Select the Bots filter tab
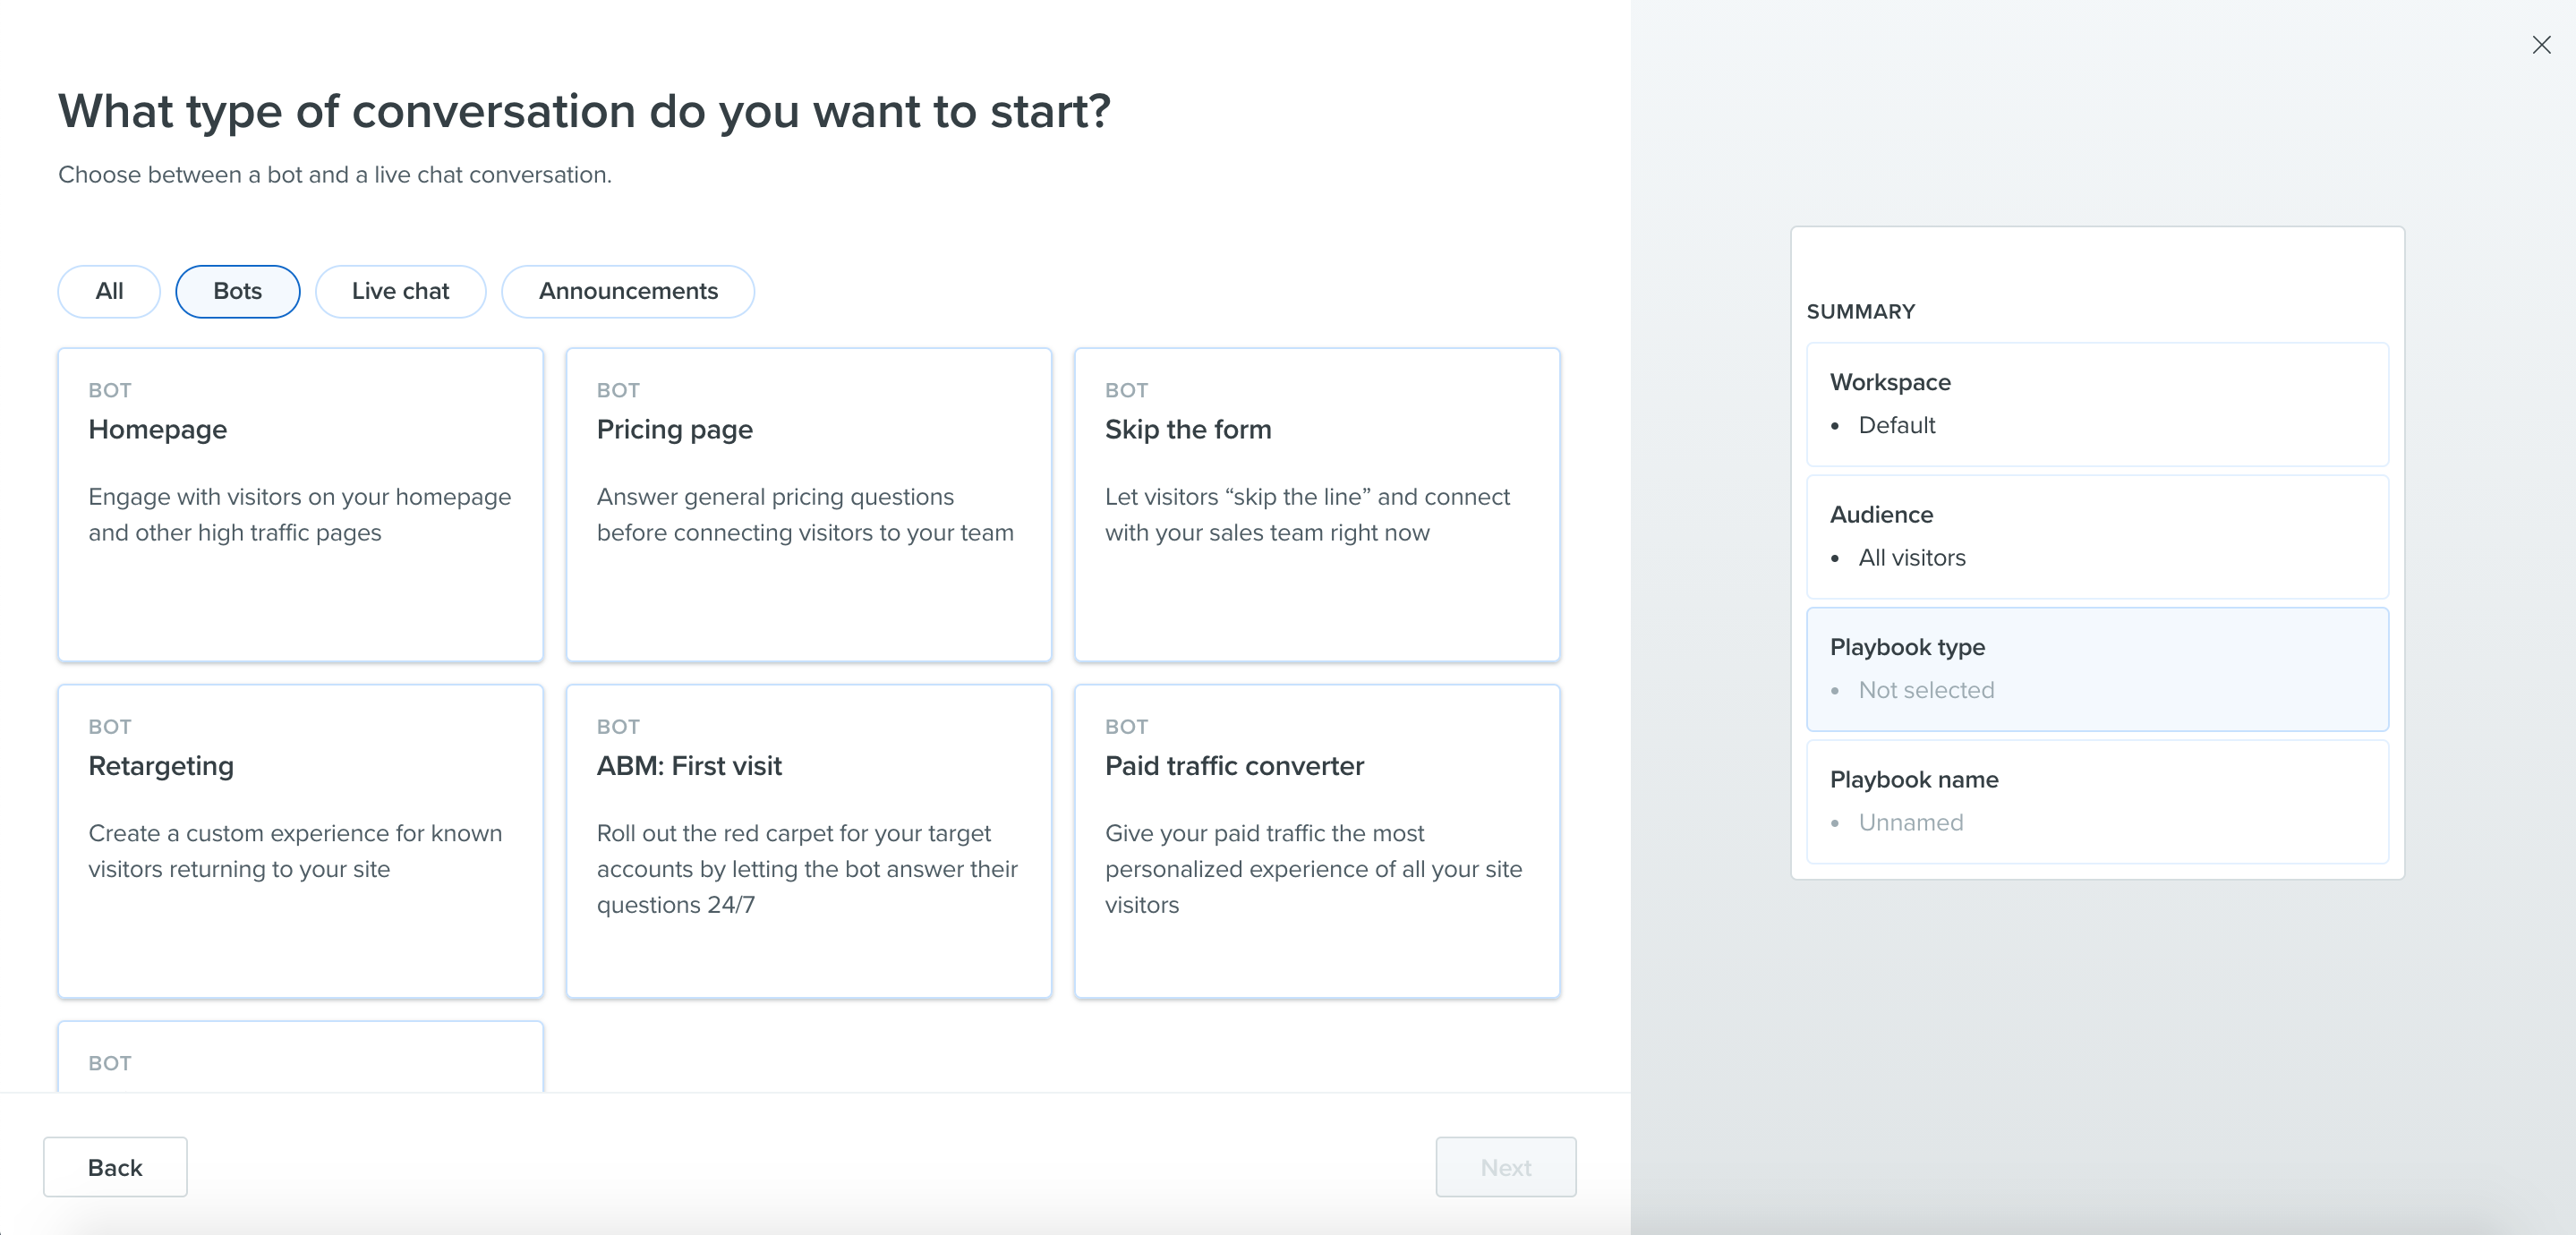The image size is (2576, 1235). [x=238, y=291]
